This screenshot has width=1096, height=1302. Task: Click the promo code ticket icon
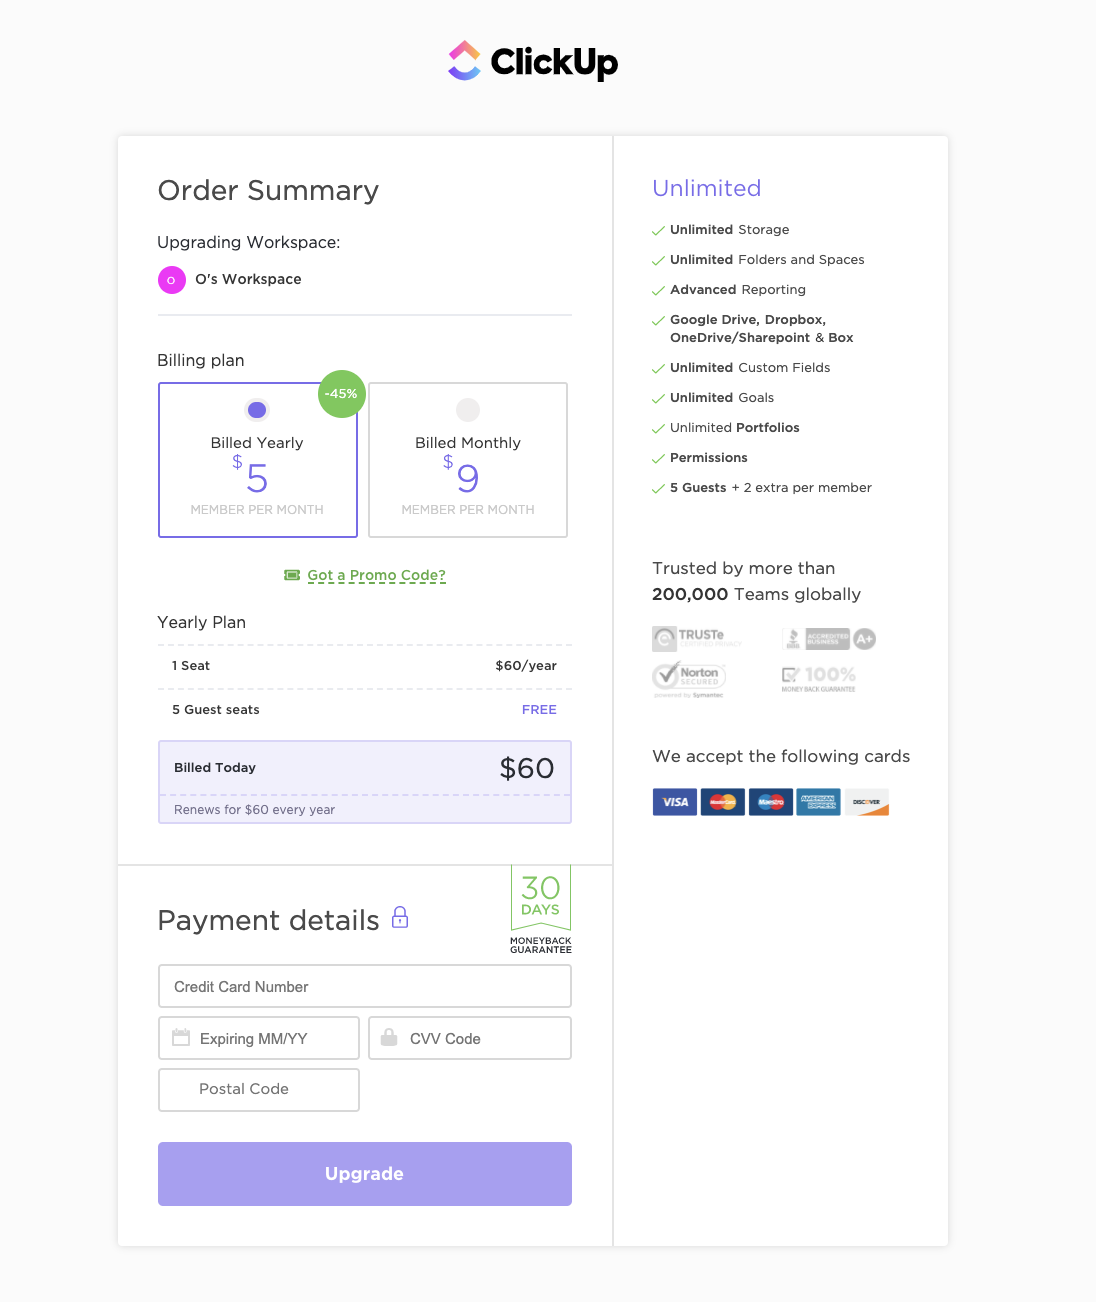click(292, 575)
